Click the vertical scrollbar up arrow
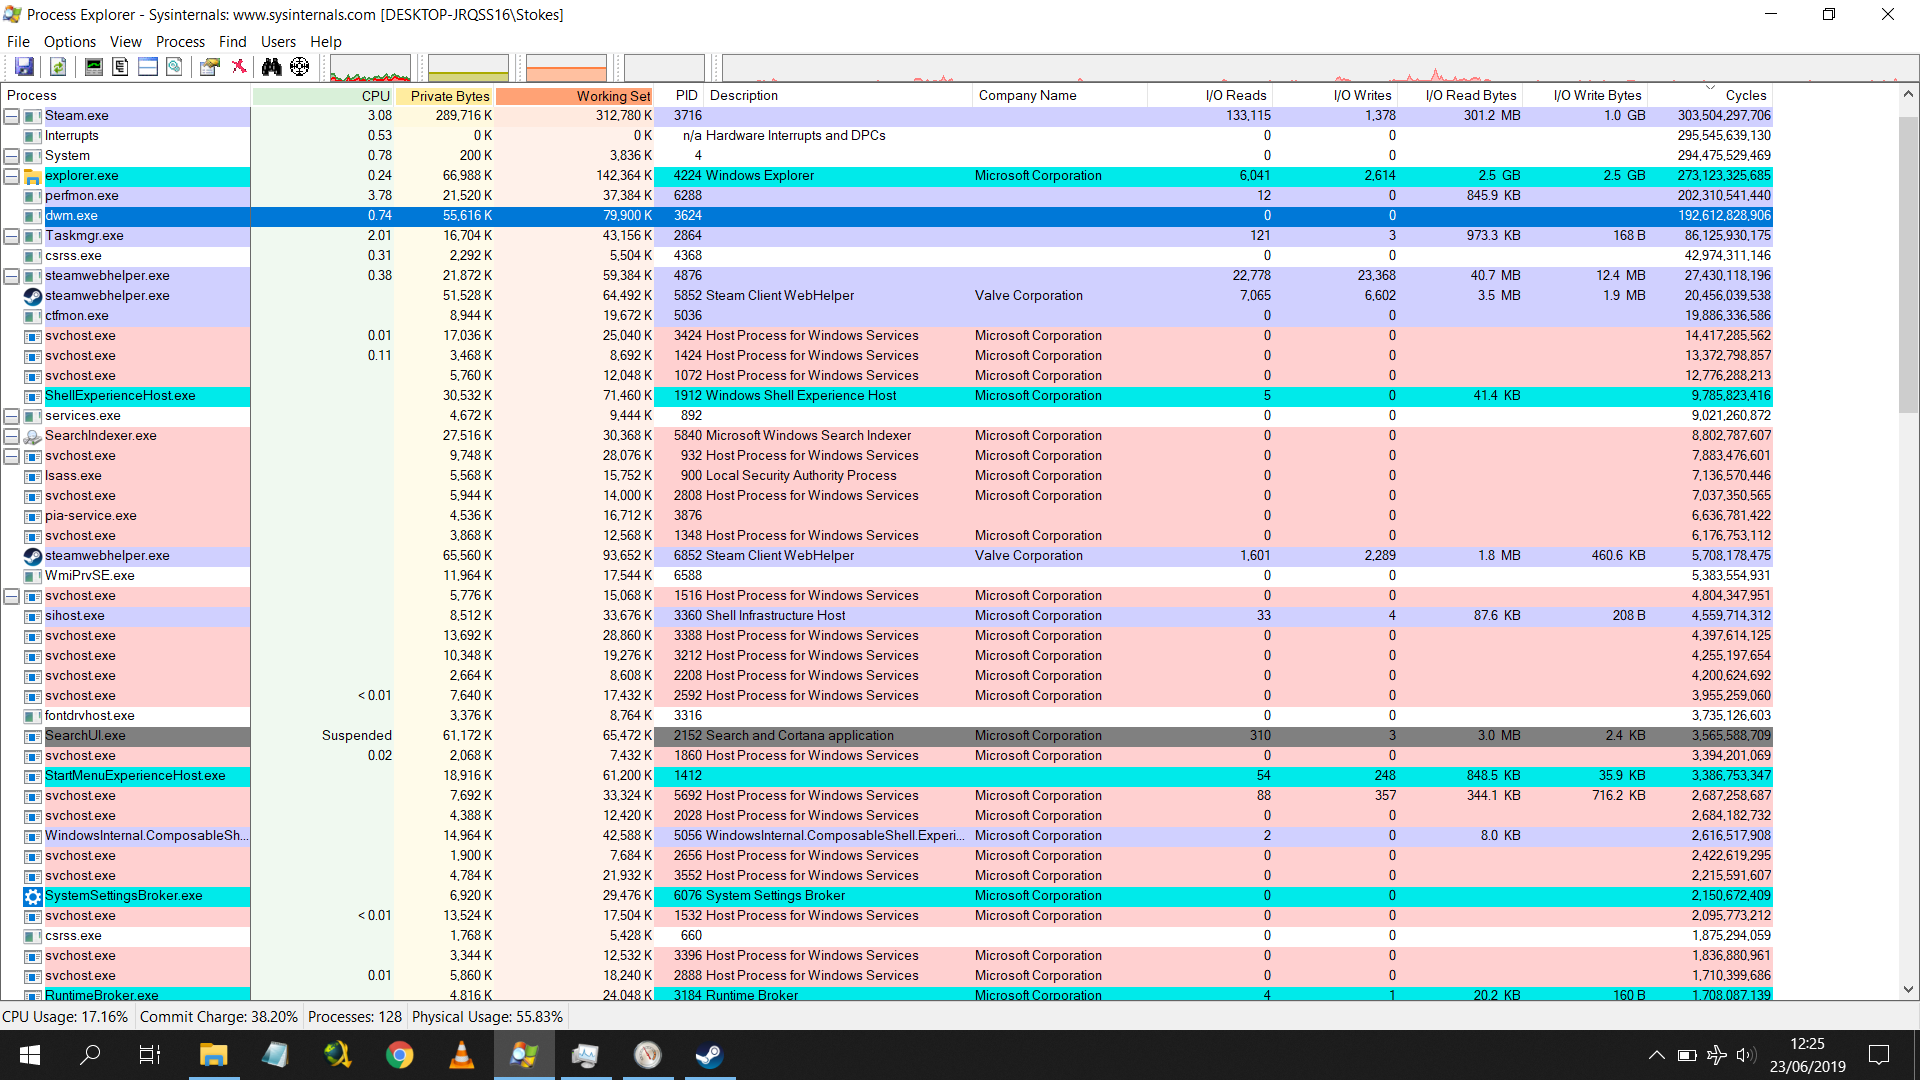Viewport: 1920px width, 1080px height. (x=1908, y=94)
